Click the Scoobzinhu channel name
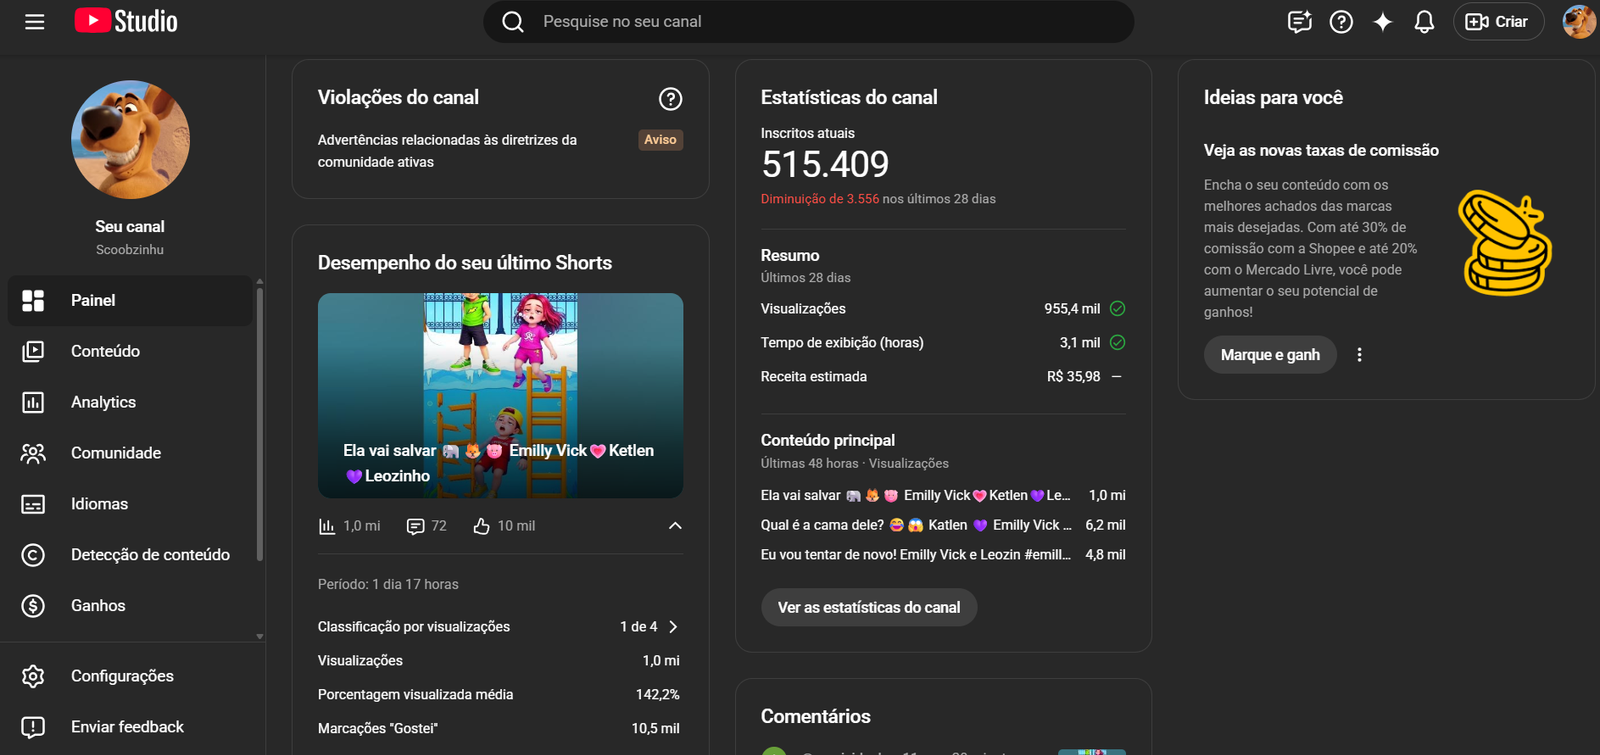 click(x=130, y=250)
